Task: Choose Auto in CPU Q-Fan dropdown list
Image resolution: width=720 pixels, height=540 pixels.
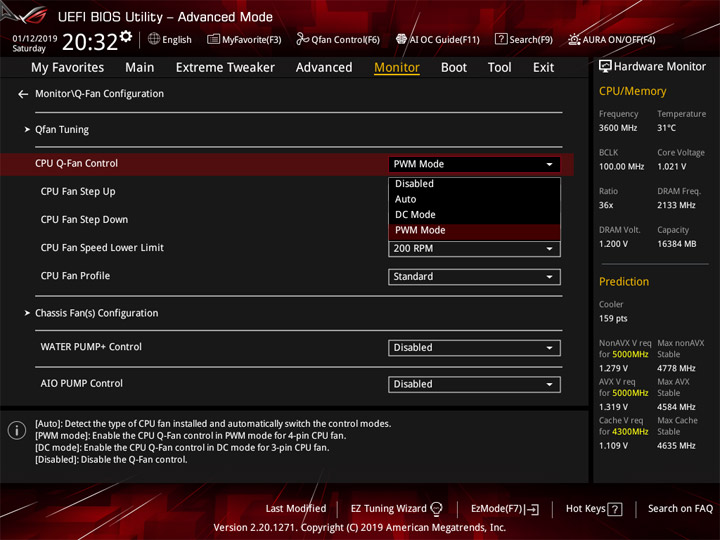Action: click(x=474, y=199)
